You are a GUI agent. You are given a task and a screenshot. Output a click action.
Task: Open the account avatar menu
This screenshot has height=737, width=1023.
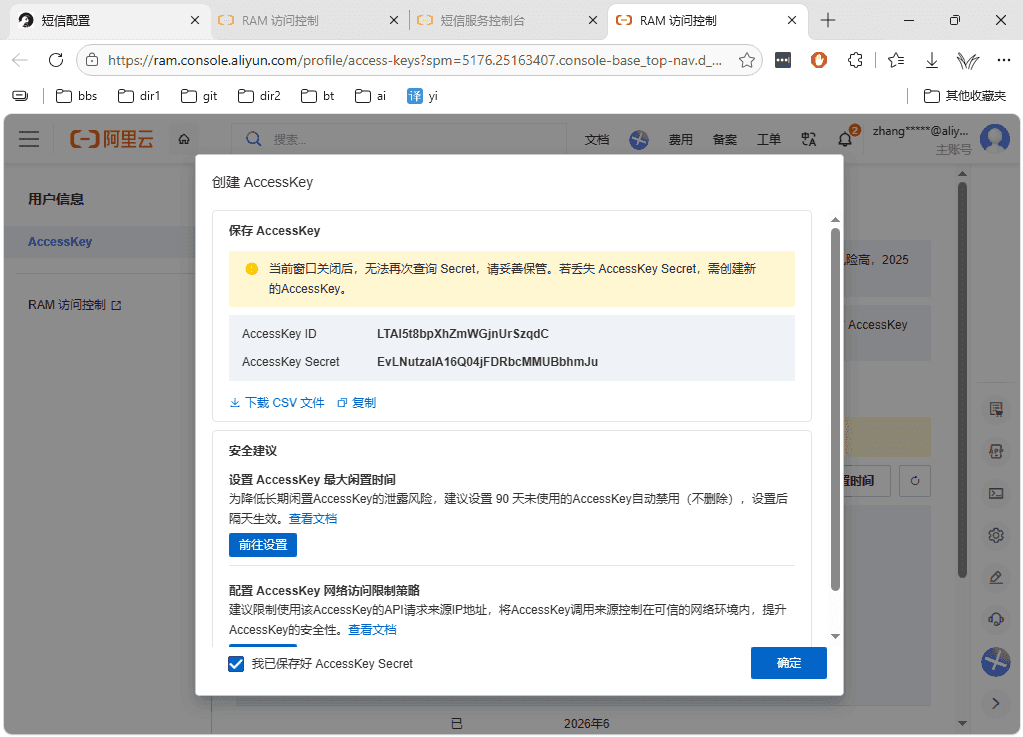coord(995,138)
